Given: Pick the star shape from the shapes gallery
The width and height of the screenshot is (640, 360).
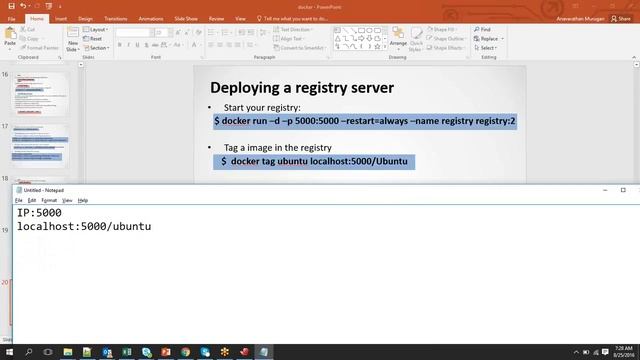Looking at the screenshot, I should coord(377,47).
